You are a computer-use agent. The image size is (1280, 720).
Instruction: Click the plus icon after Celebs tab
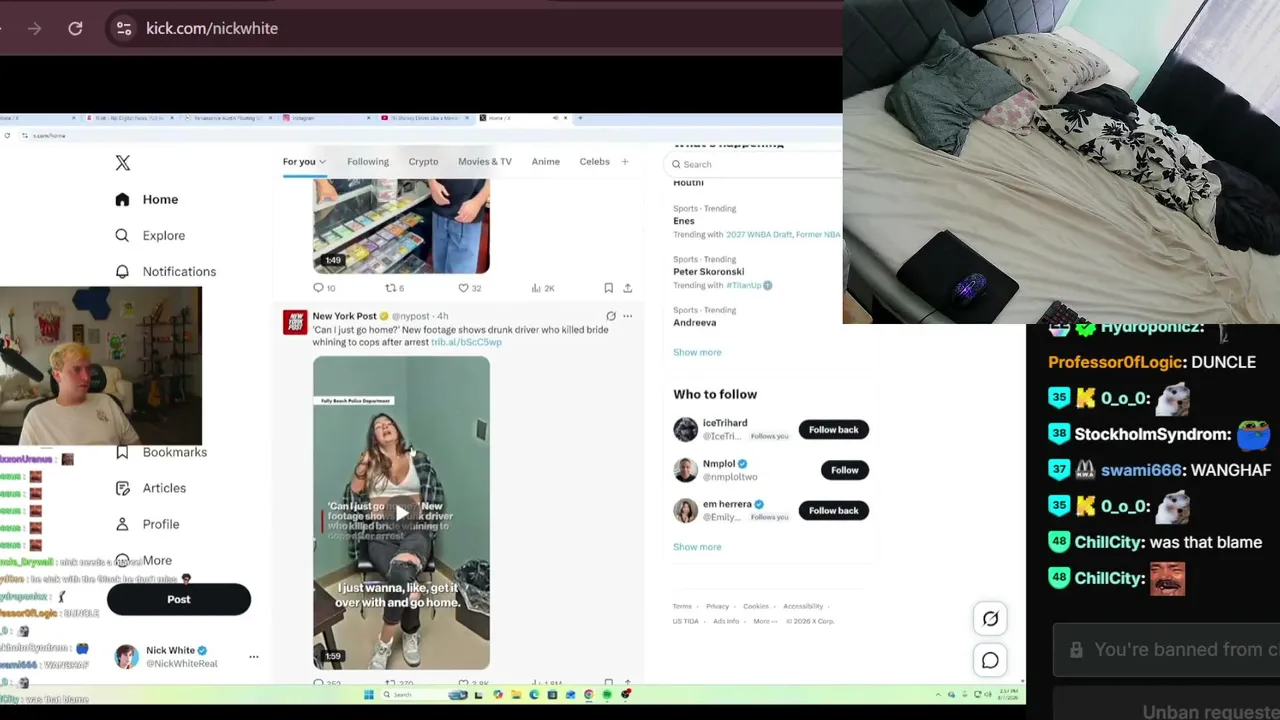click(x=625, y=161)
